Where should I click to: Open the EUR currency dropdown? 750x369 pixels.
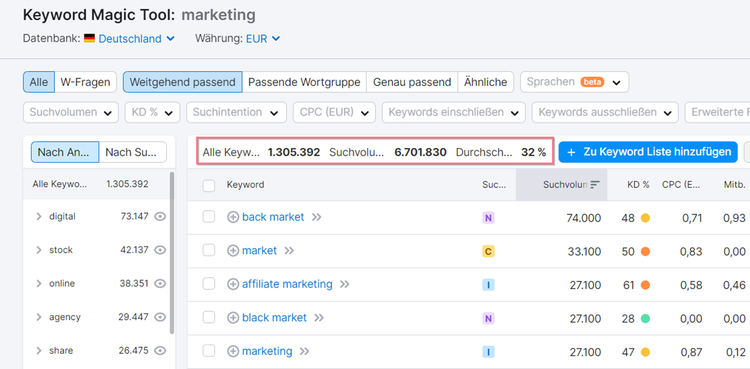(263, 39)
